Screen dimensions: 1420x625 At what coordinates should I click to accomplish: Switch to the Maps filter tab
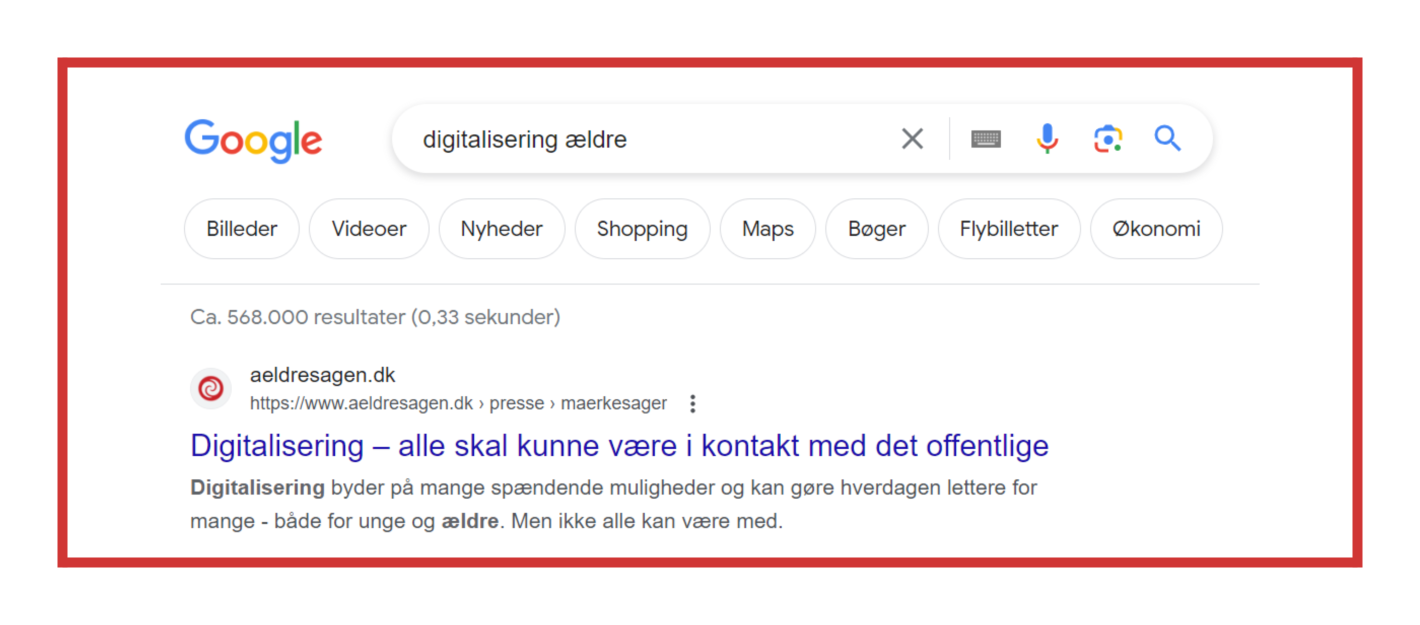(x=768, y=229)
